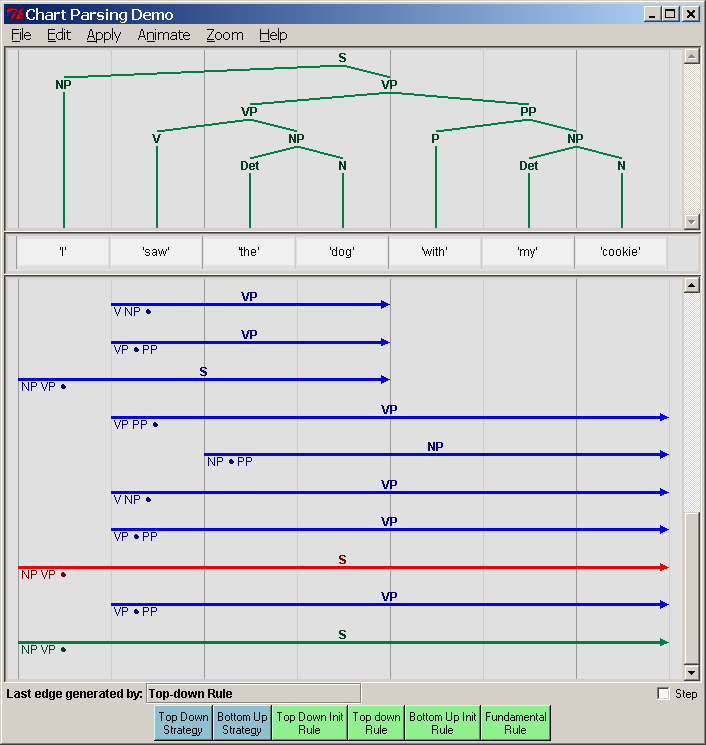Open the File menu
706x745 pixels.
(x=21, y=35)
